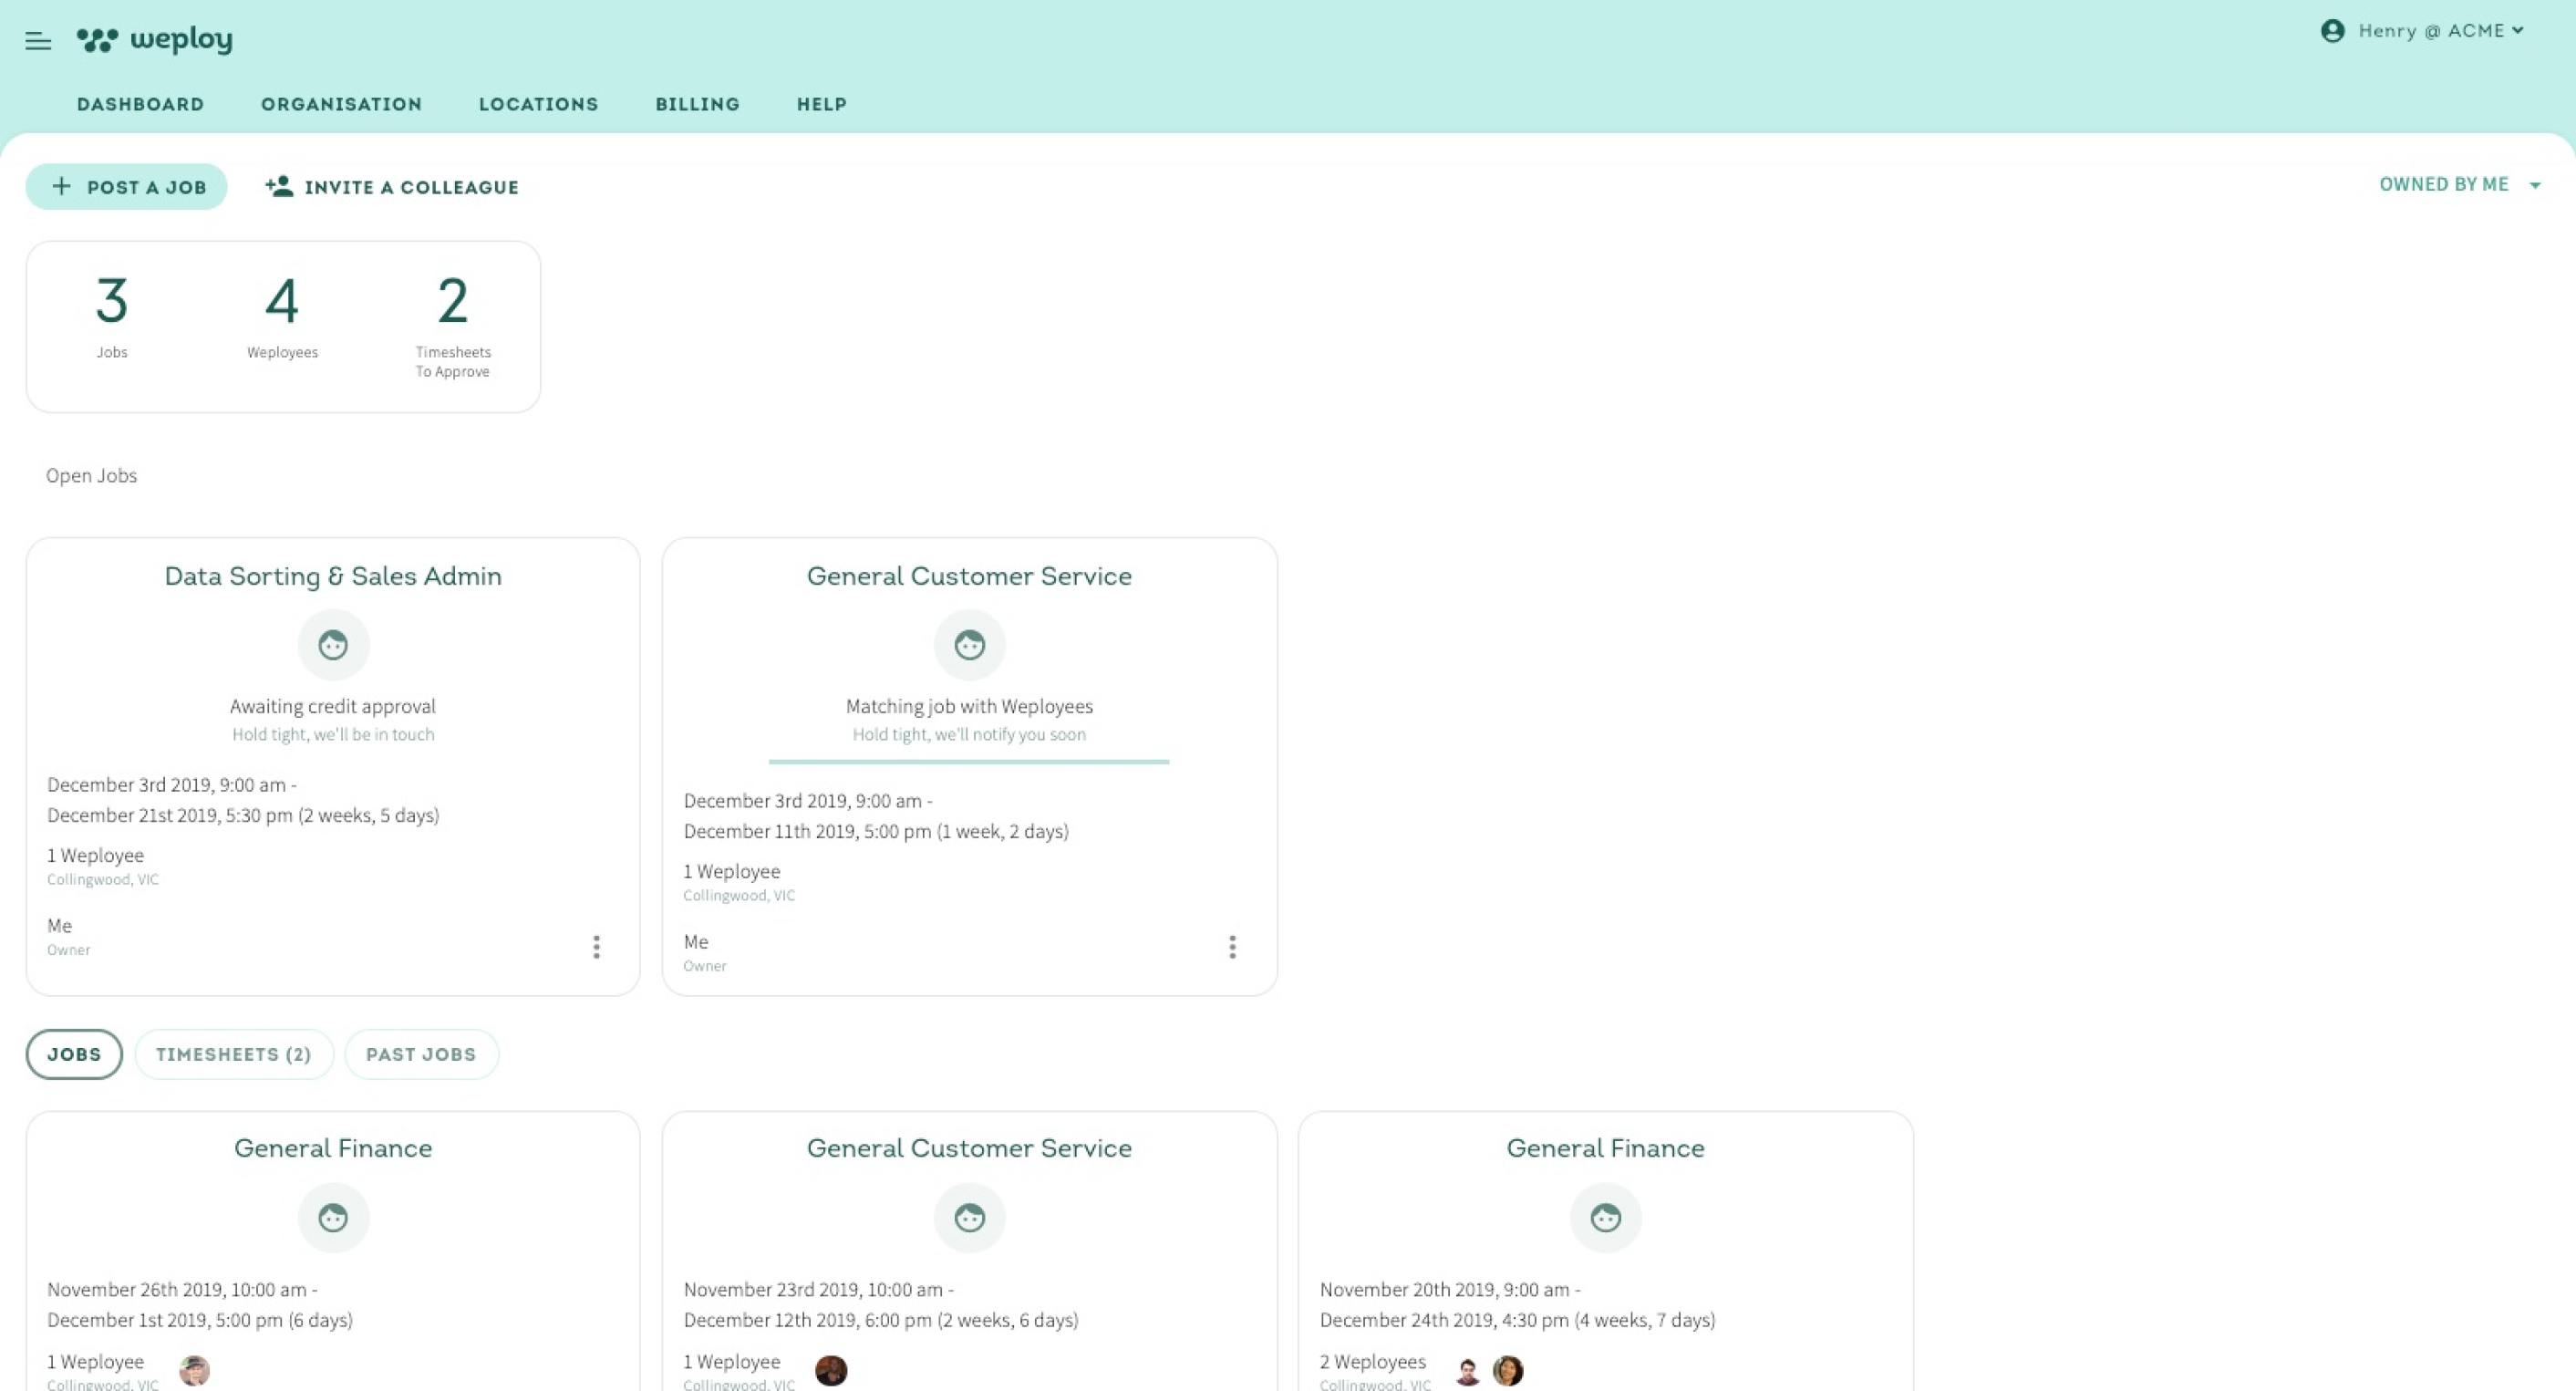The height and width of the screenshot is (1391, 2576).
Task: Open the General Customer Service title in Open Jobs
Action: [x=969, y=576]
